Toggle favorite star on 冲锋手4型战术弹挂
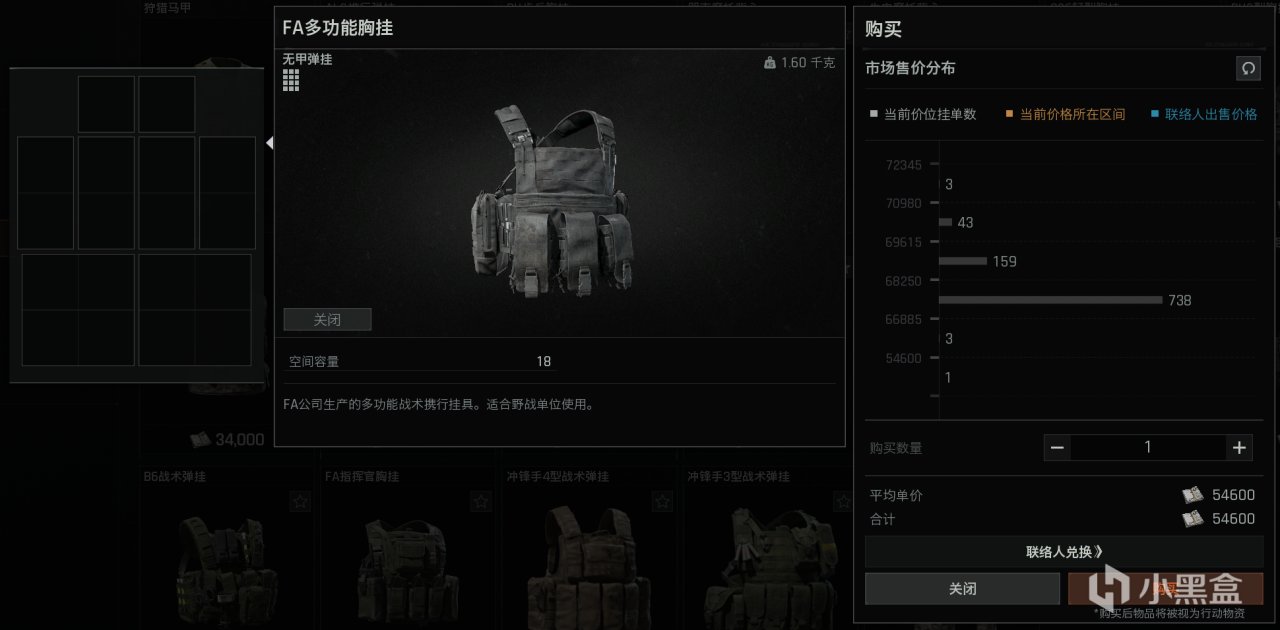 point(662,501)
